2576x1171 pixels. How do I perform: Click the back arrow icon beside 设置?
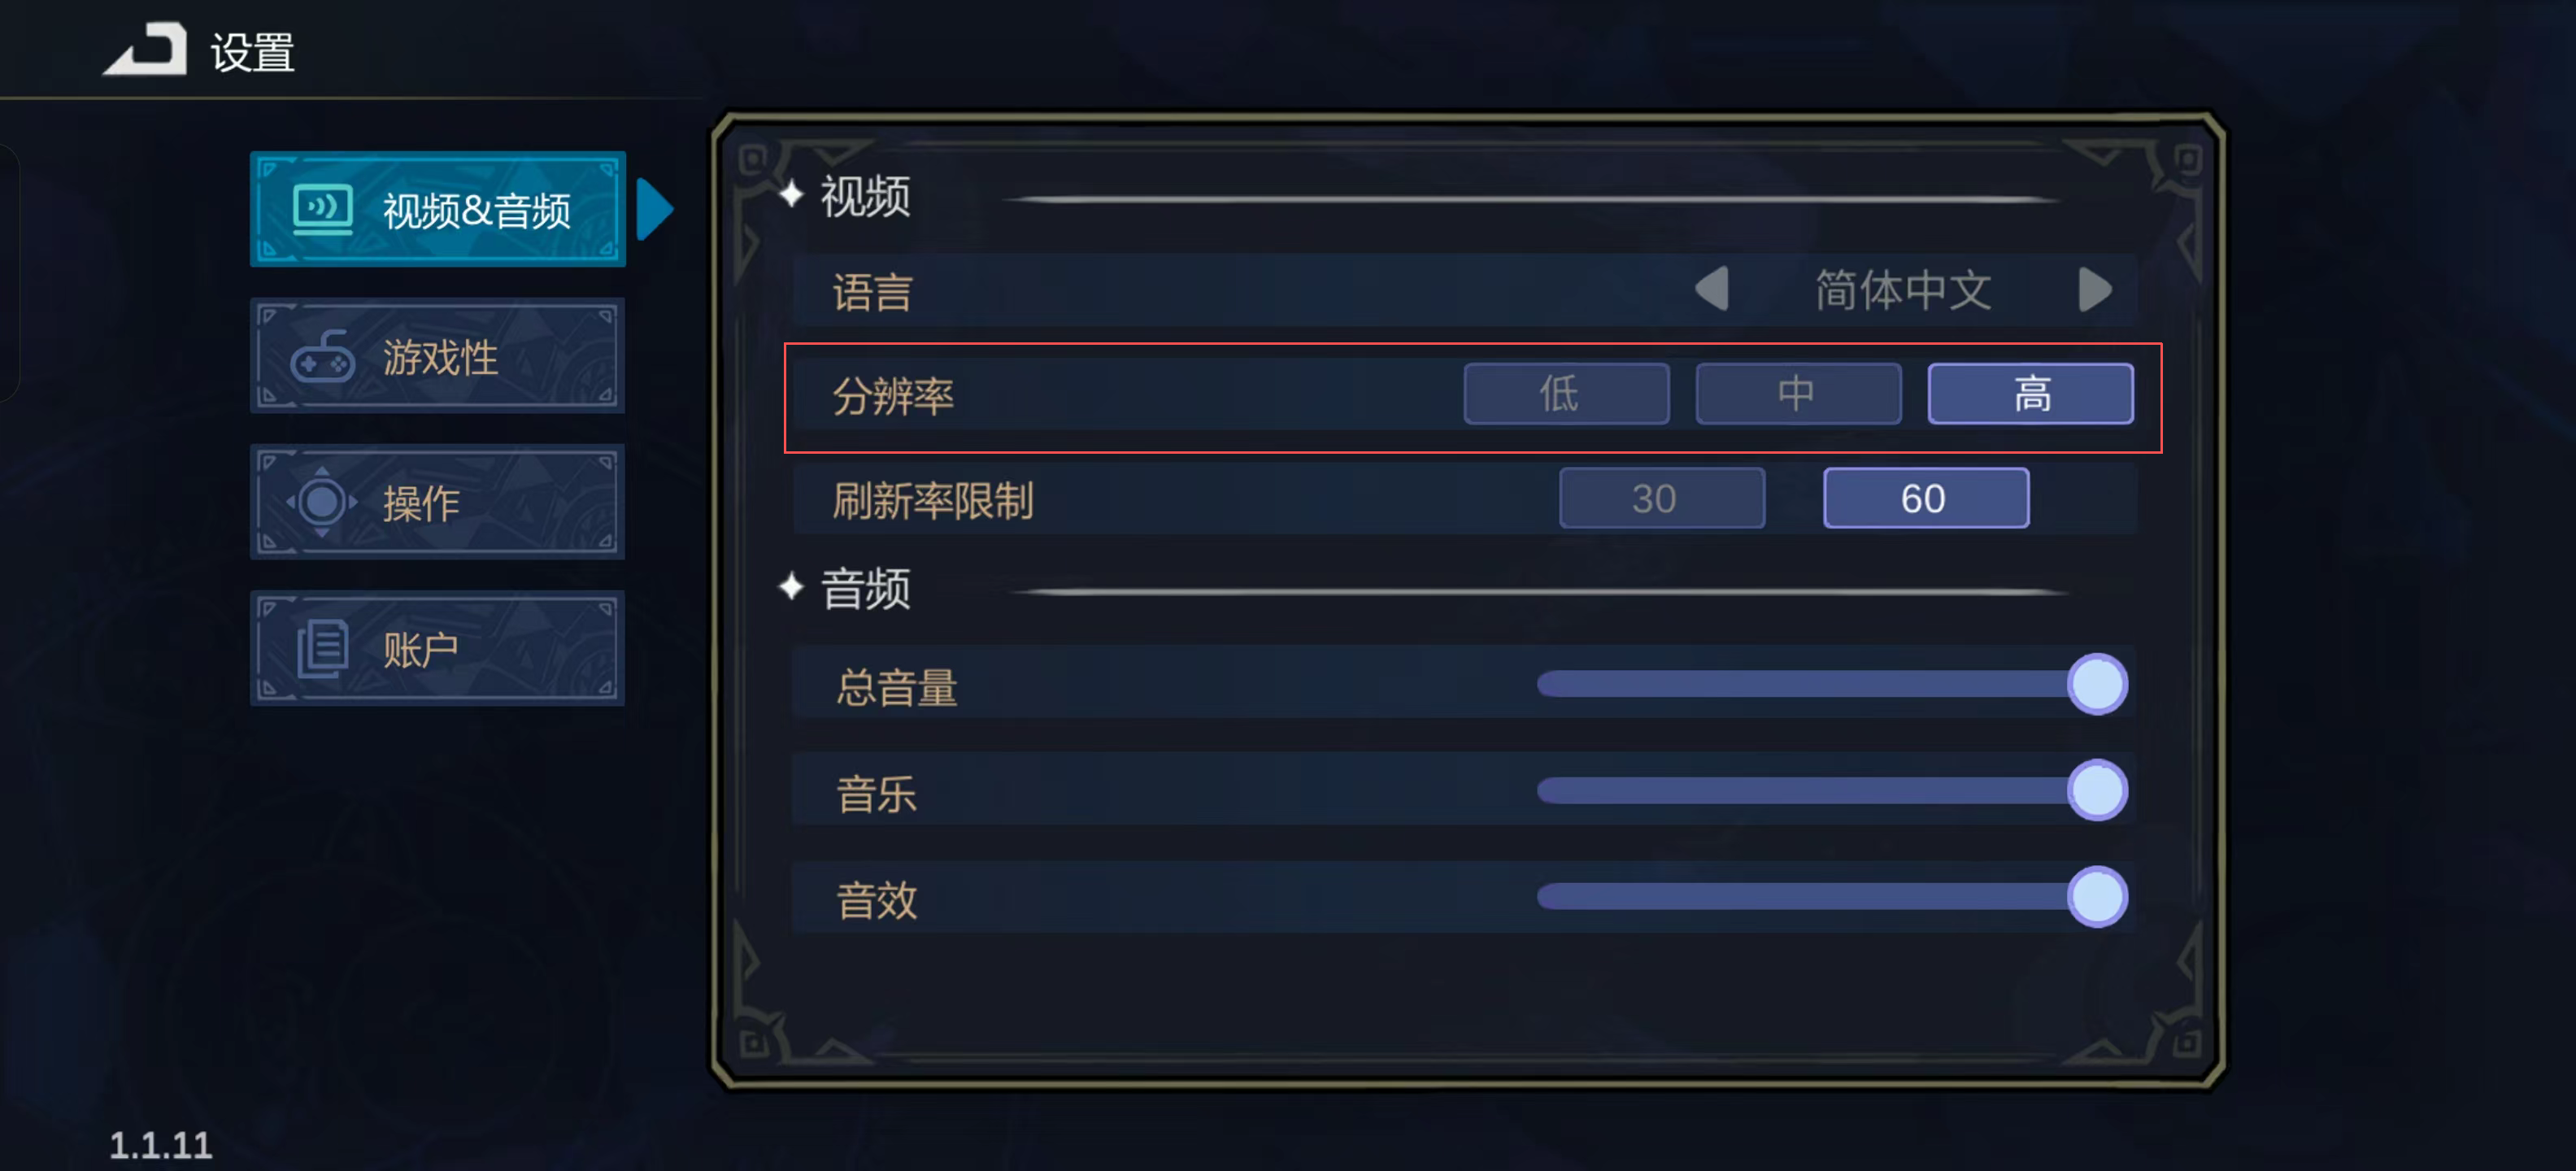146,50
